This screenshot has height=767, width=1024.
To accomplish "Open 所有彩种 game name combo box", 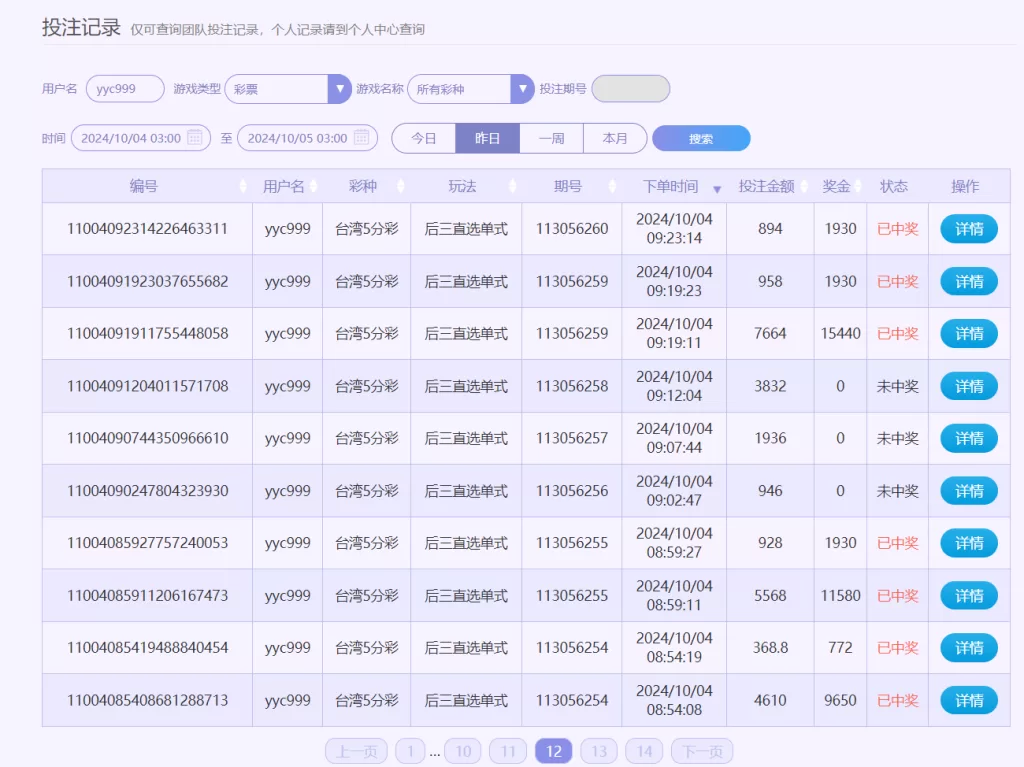I will 471,89.
